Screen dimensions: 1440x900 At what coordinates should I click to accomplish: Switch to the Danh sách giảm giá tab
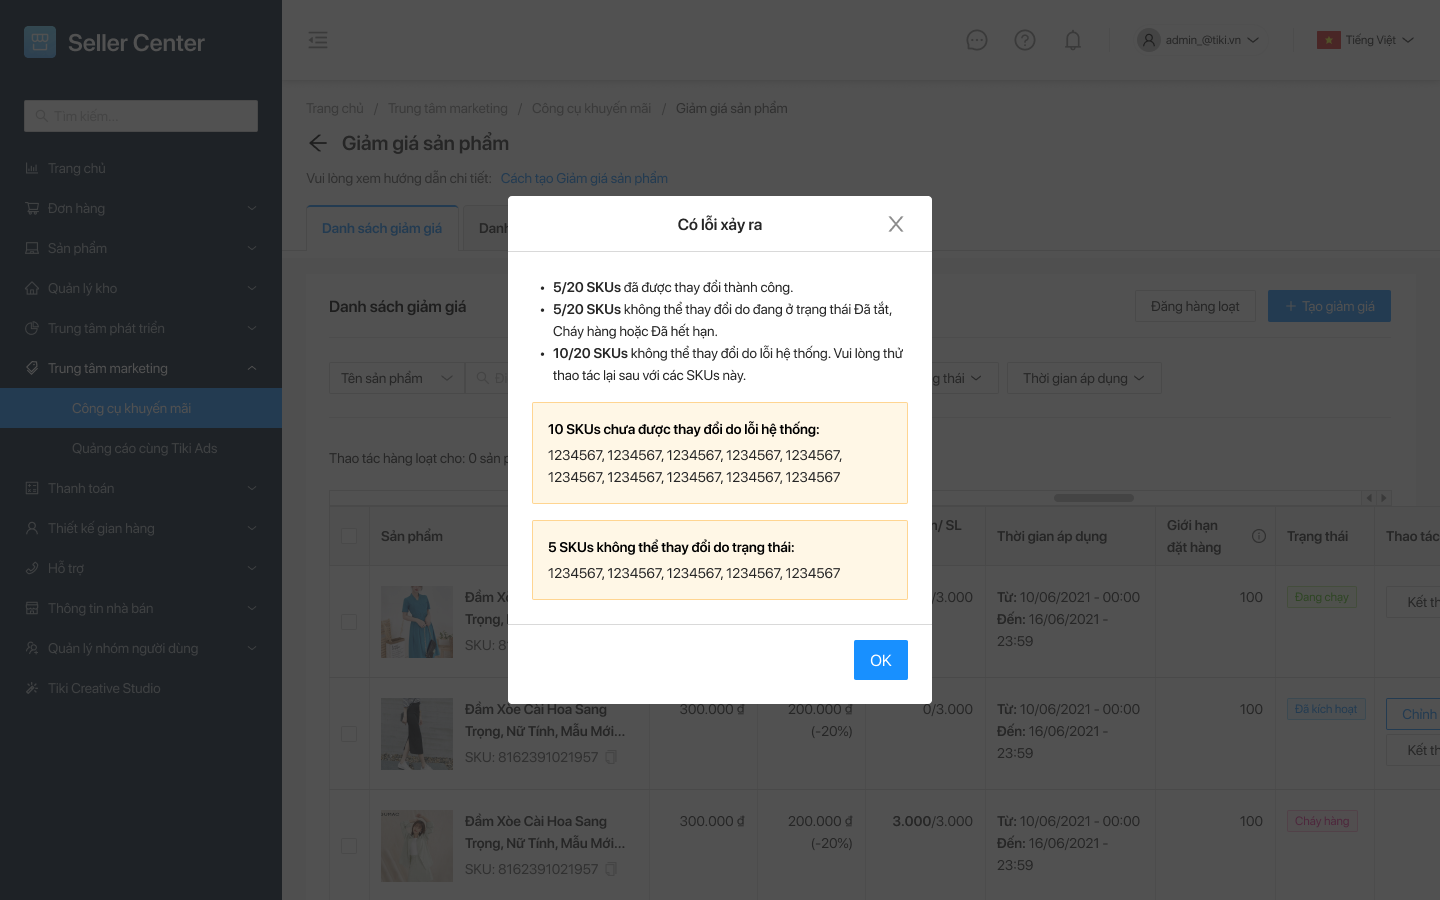coord(382,228)
